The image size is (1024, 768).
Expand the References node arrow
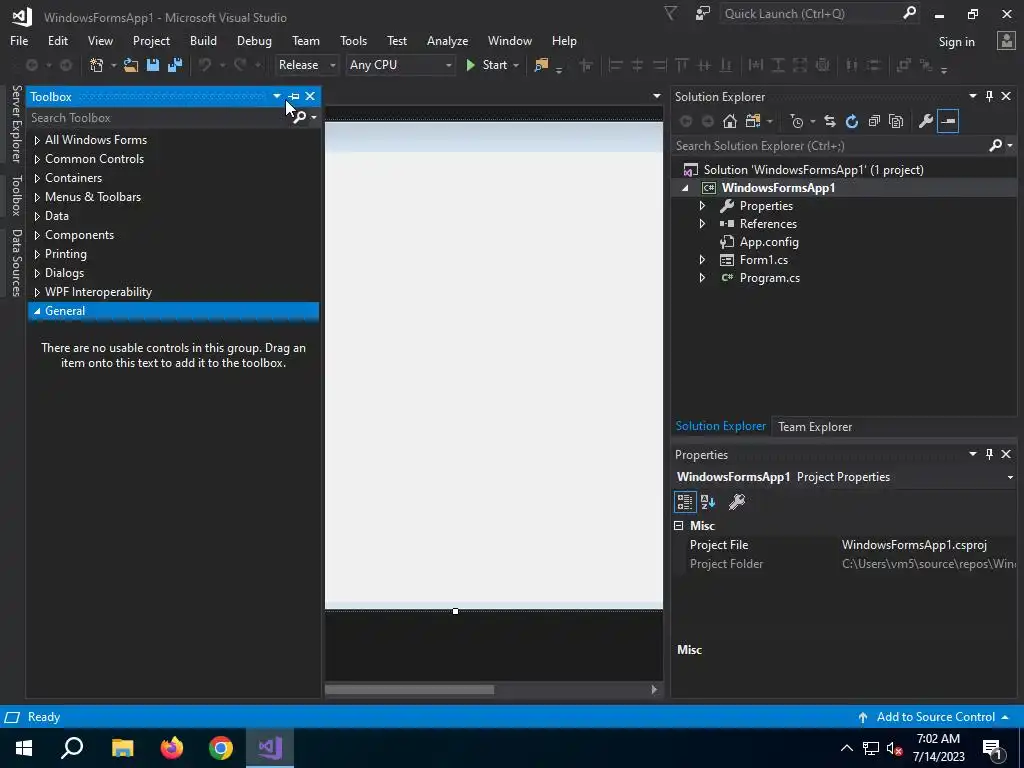pos(702,223)
